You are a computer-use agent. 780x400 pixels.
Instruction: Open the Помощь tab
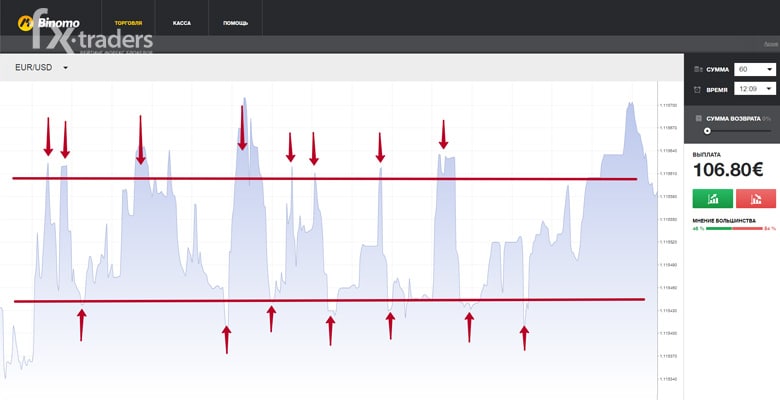pos(235,23)
